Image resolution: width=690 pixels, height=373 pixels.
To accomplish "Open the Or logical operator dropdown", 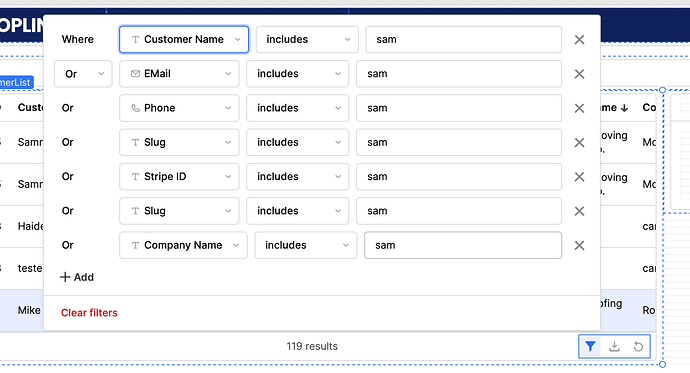I will click(x=83, y=74).
